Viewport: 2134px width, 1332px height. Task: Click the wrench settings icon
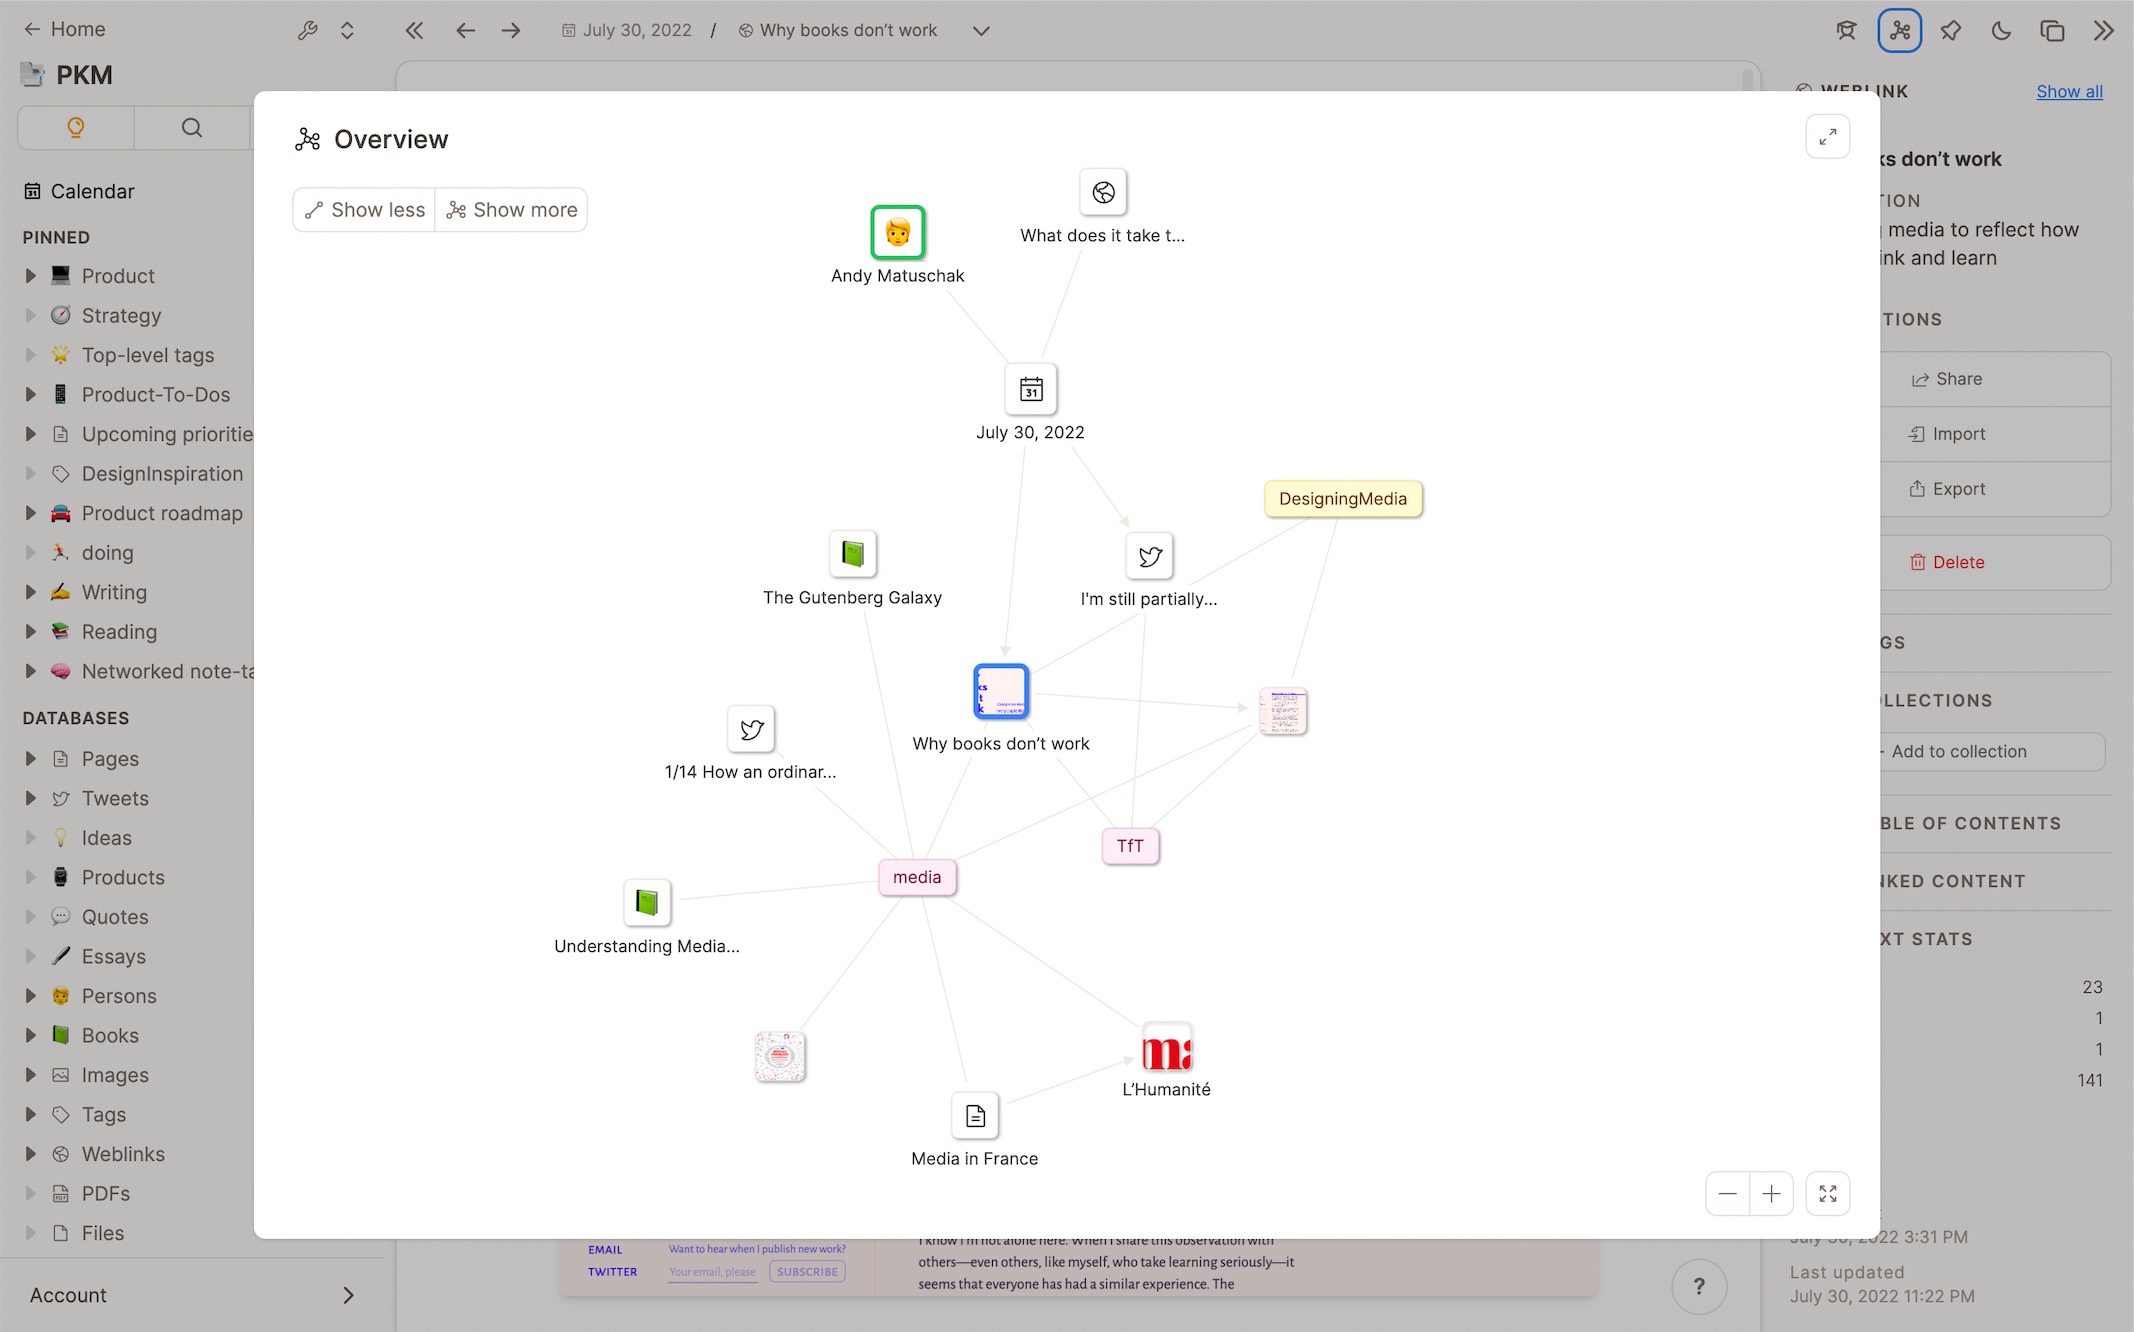click(307, 30)
